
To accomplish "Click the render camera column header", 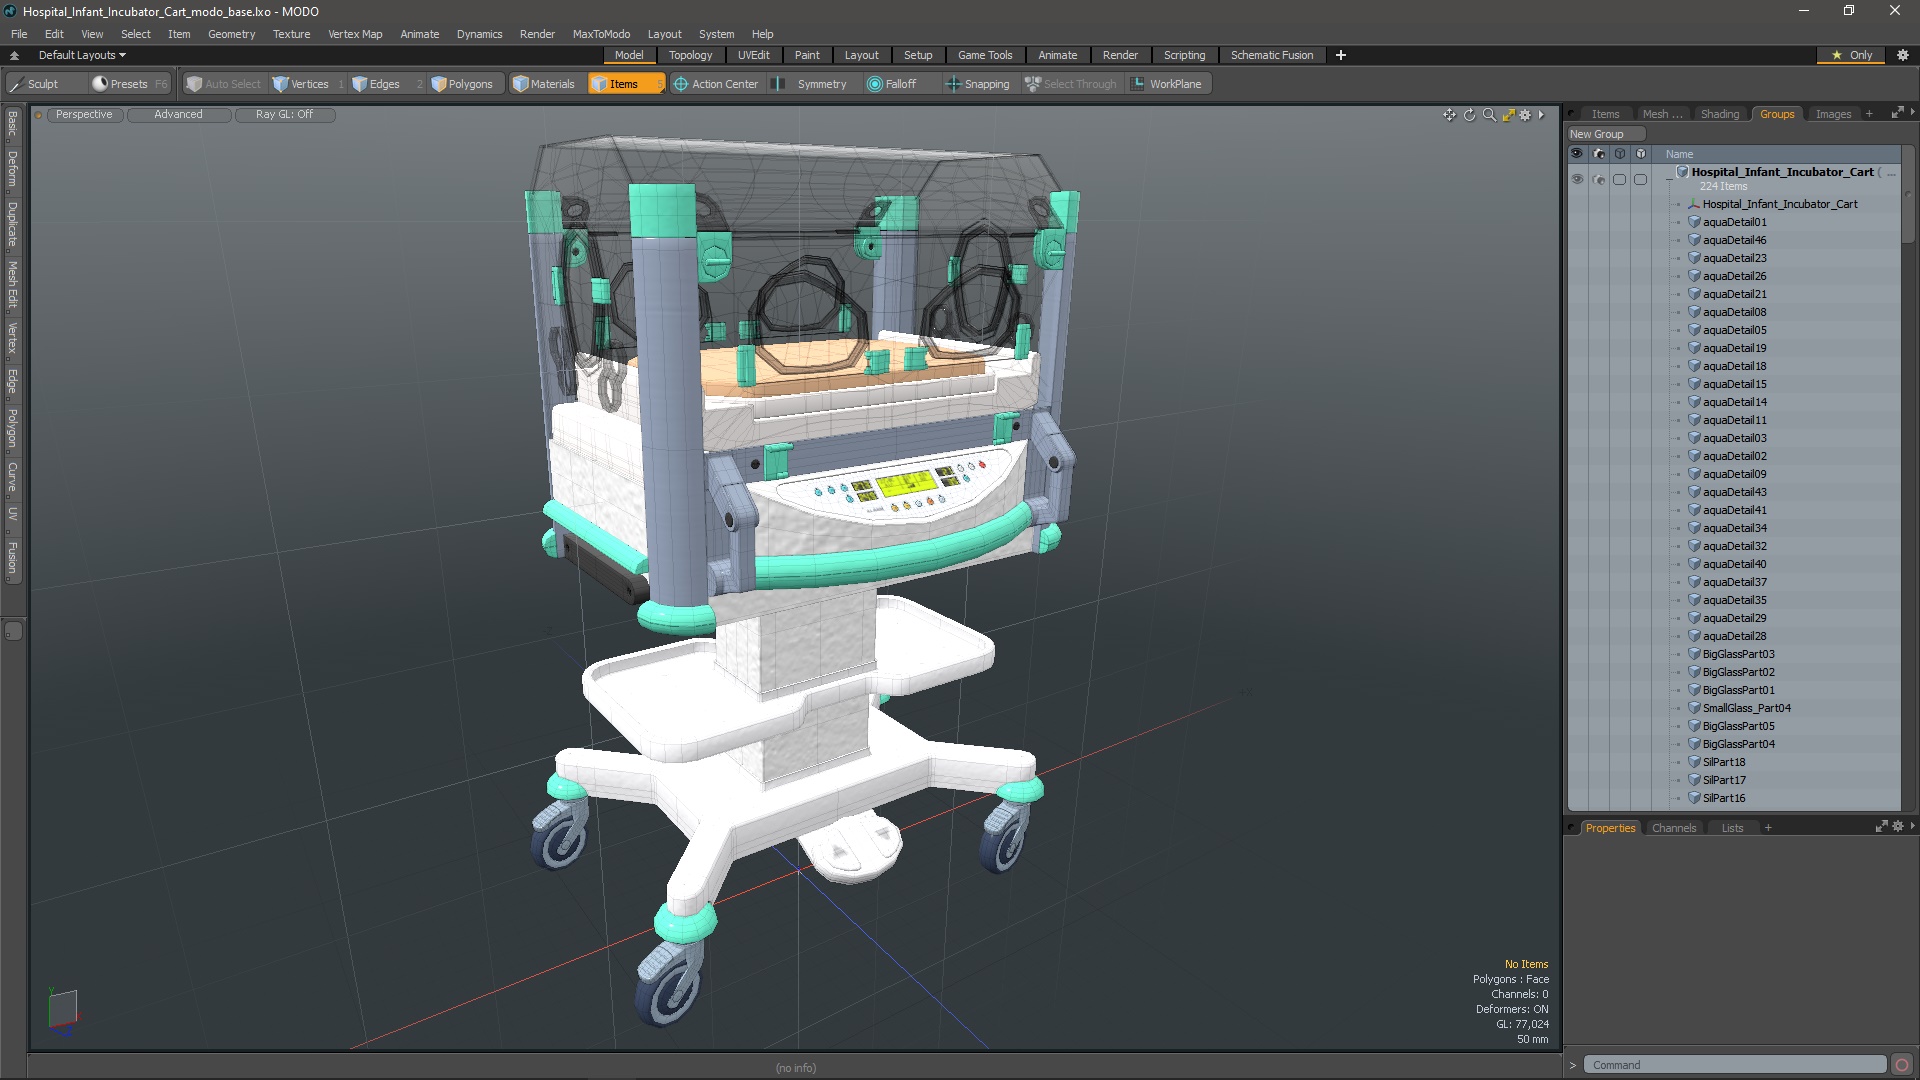I will (1598, 154).
